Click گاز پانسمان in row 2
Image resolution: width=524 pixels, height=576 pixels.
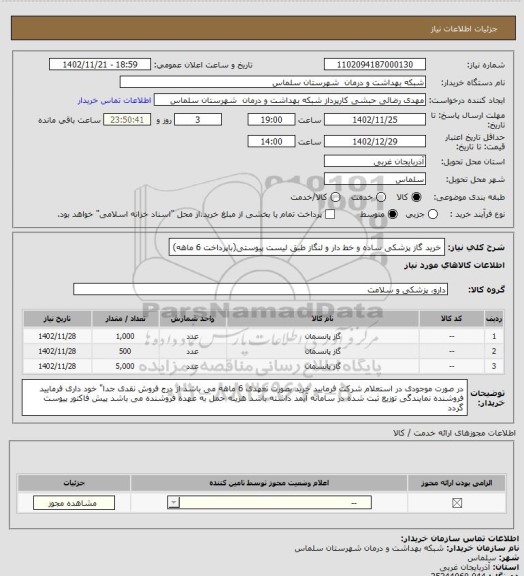(x=323, y=351)
